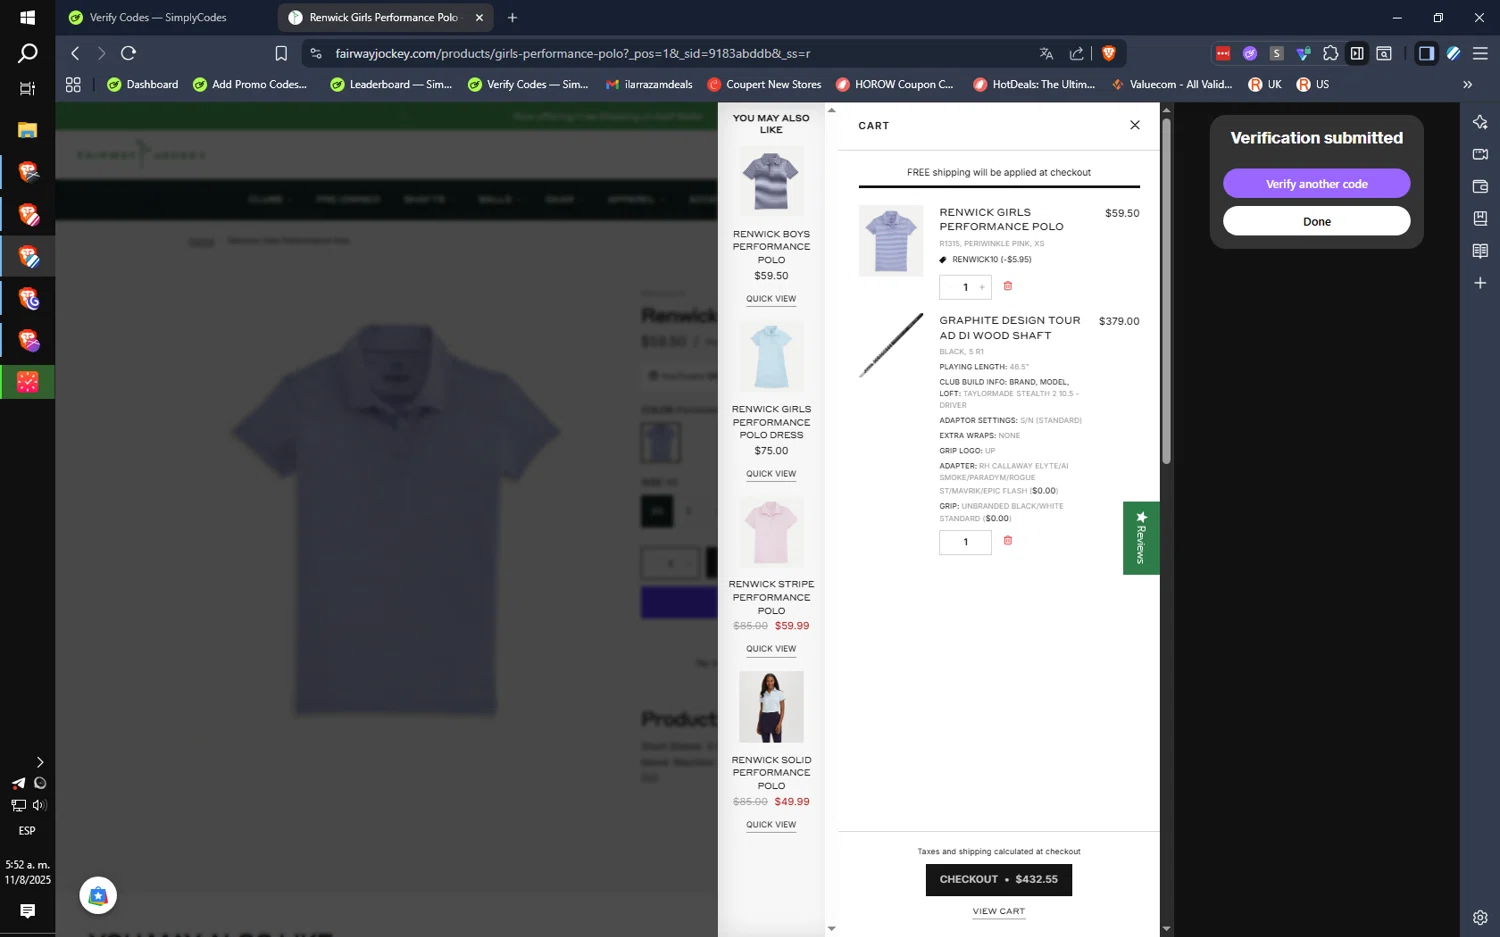Increase Renwick Girls Polo quantity
1500x937 pixels.
pos(982,287)
